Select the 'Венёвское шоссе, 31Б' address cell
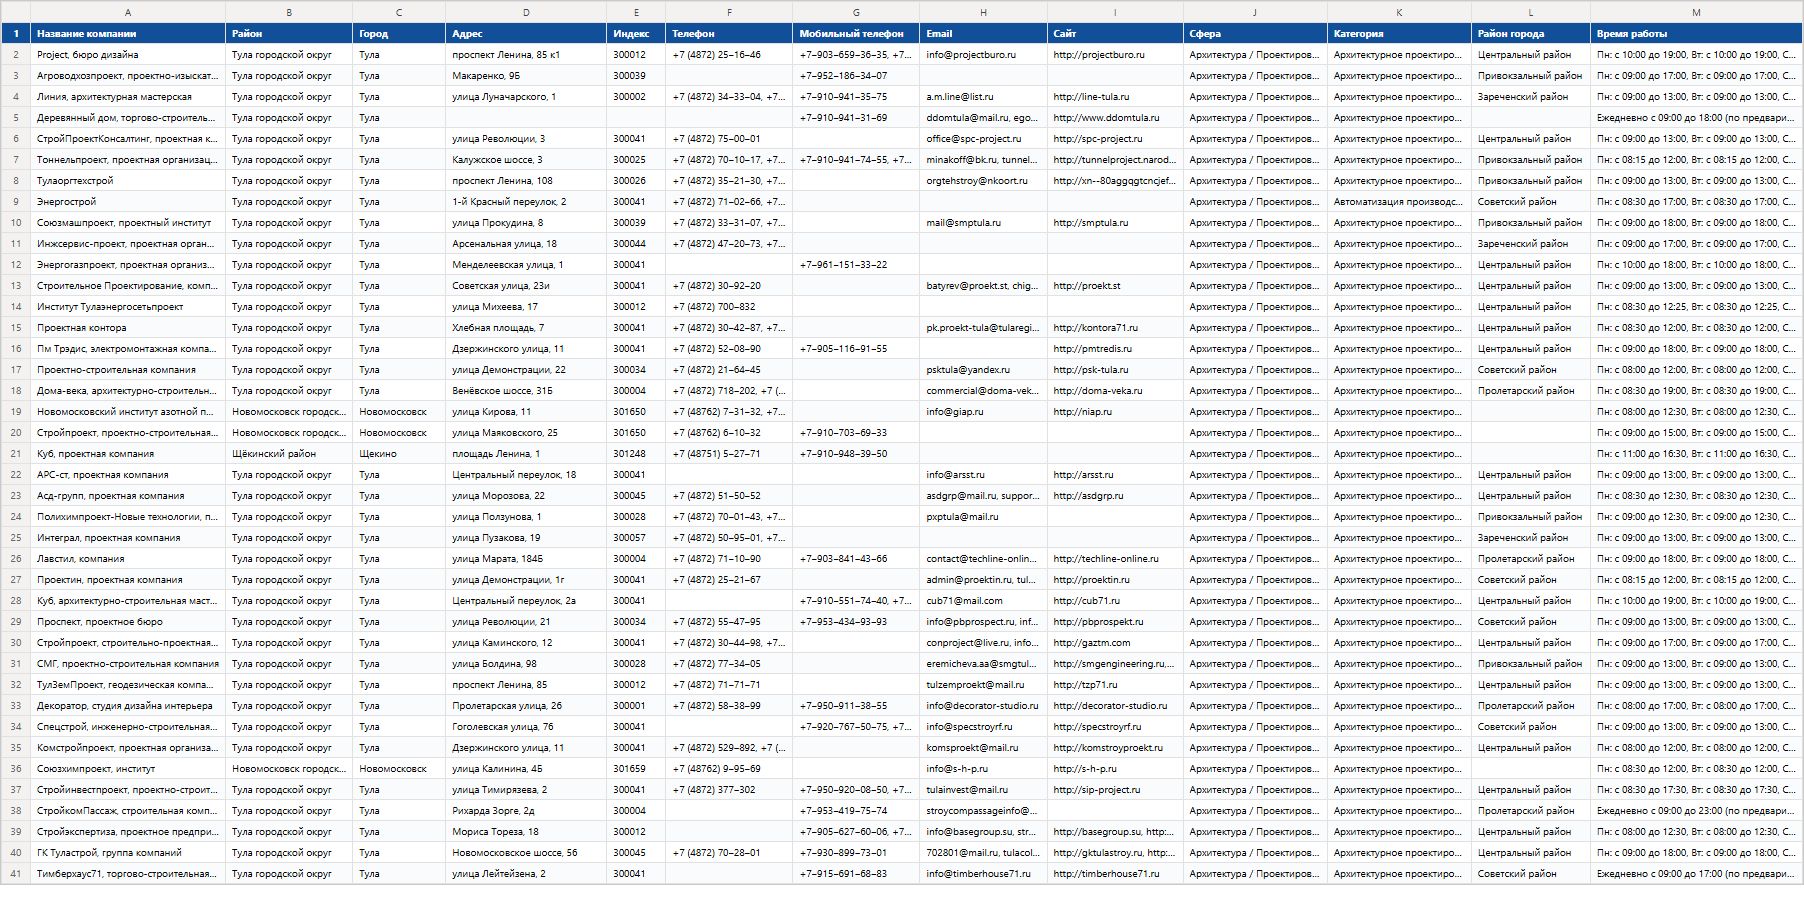 point(526,391)
